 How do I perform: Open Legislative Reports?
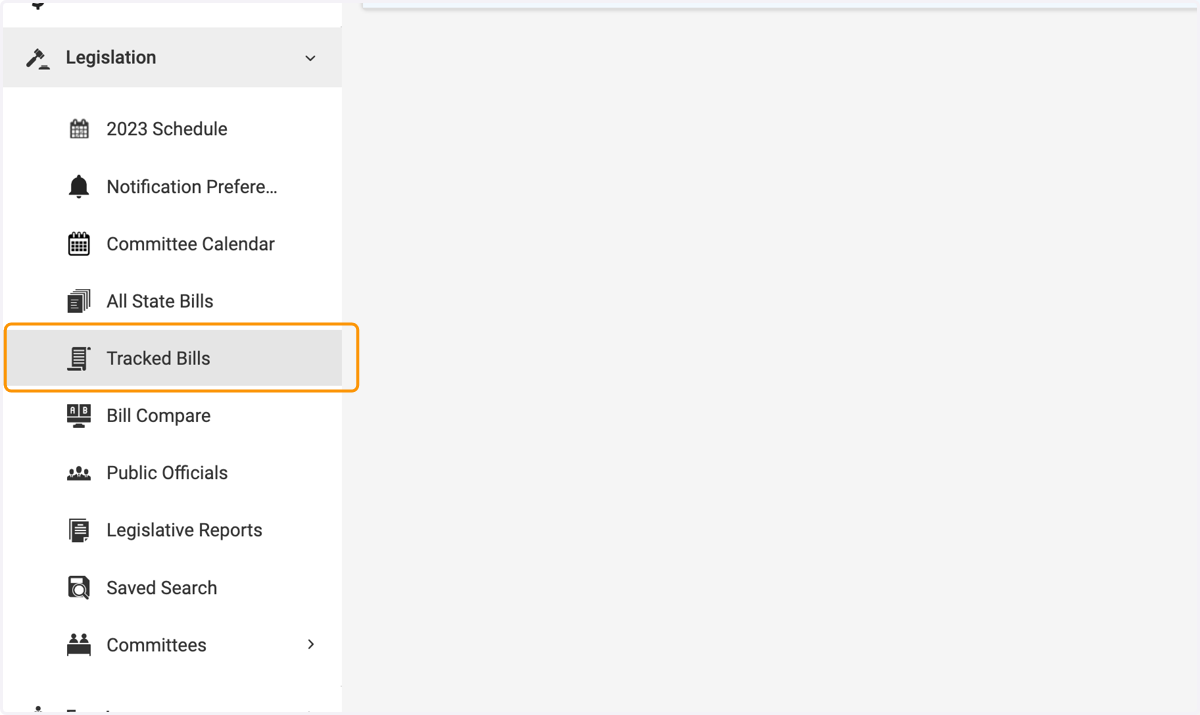185,530
